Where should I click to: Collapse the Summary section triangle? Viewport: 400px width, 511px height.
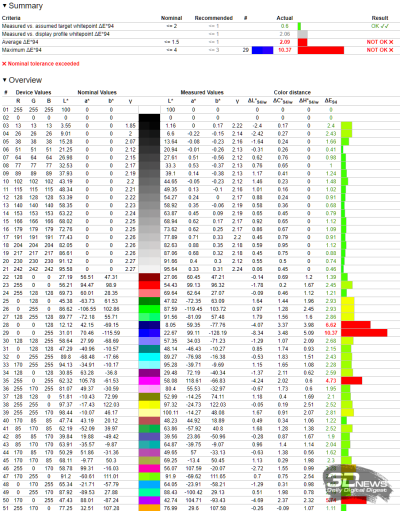4,6
